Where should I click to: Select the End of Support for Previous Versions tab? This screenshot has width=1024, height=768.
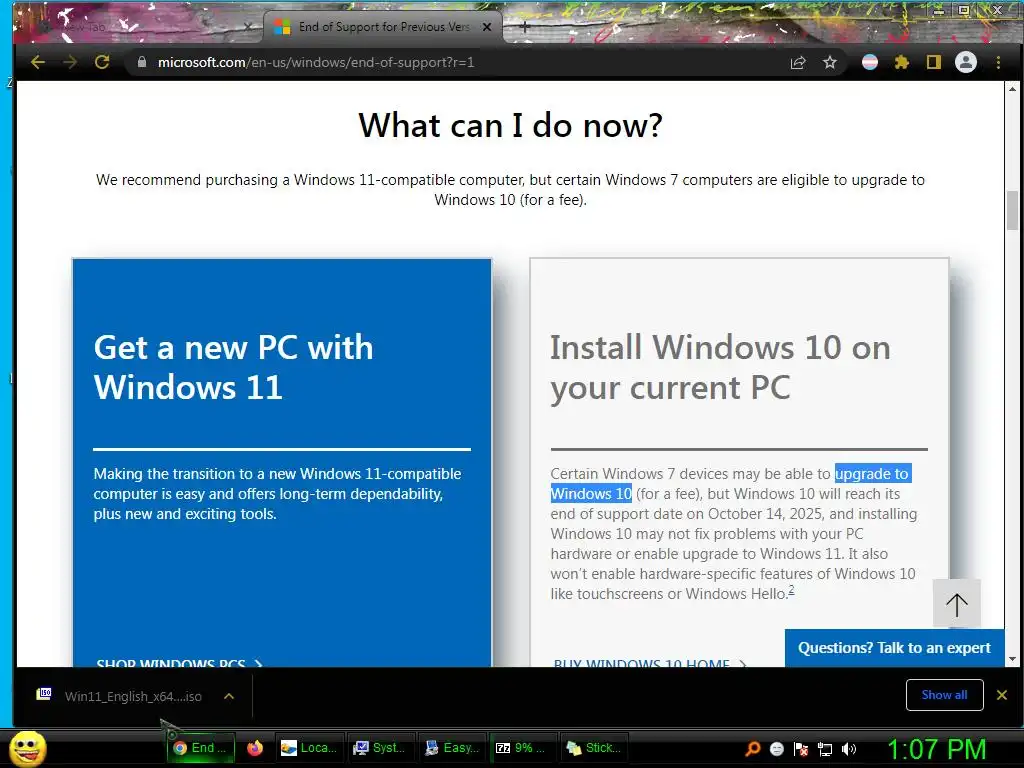(x=383, y=27)
